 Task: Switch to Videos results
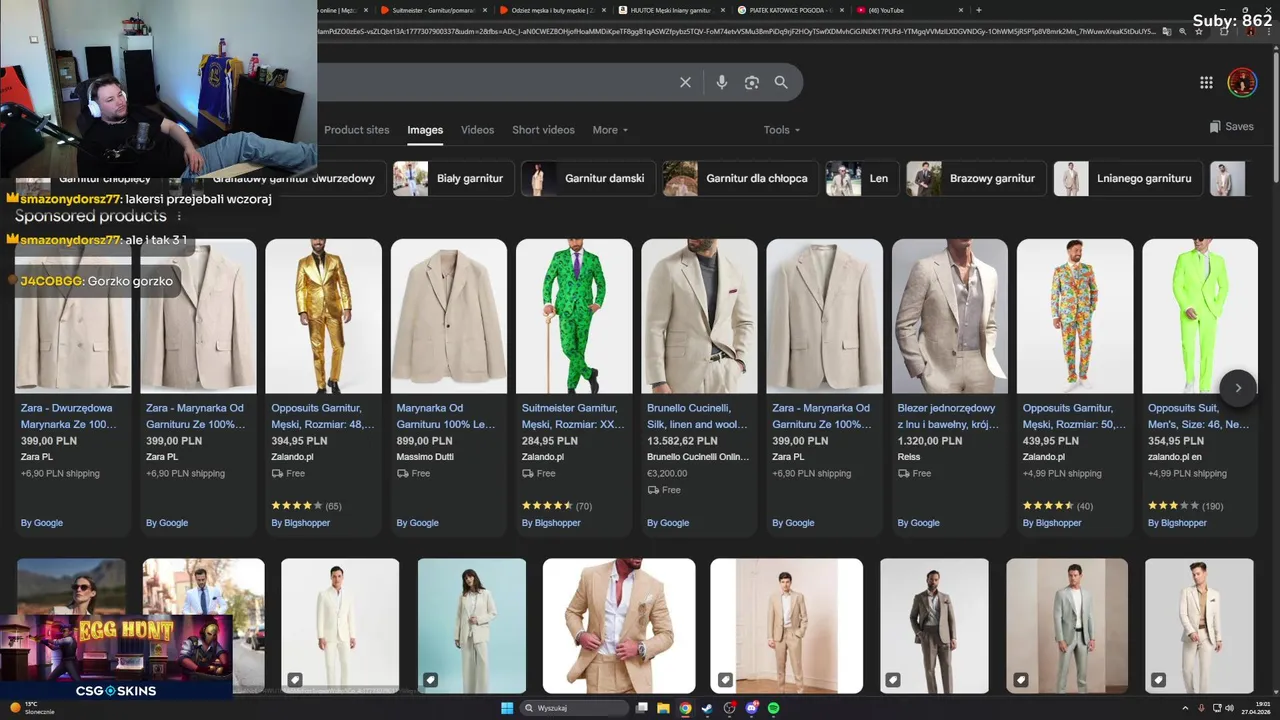(477, 130)
